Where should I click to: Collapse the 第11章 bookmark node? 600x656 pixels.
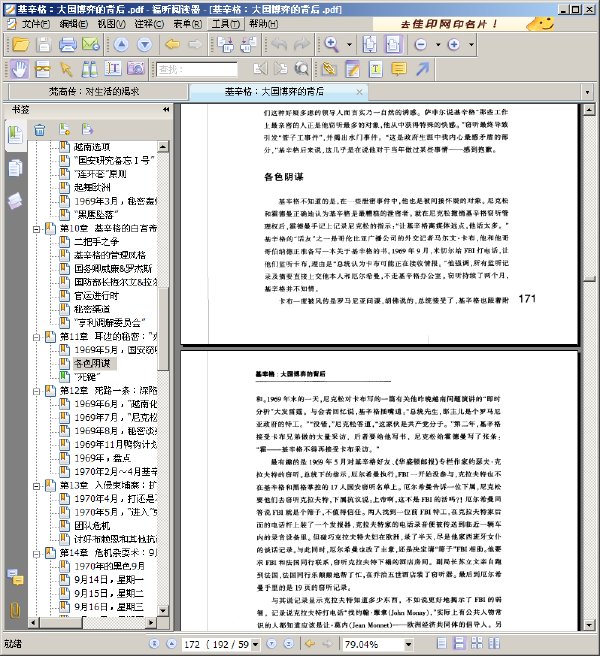point(37,337)
